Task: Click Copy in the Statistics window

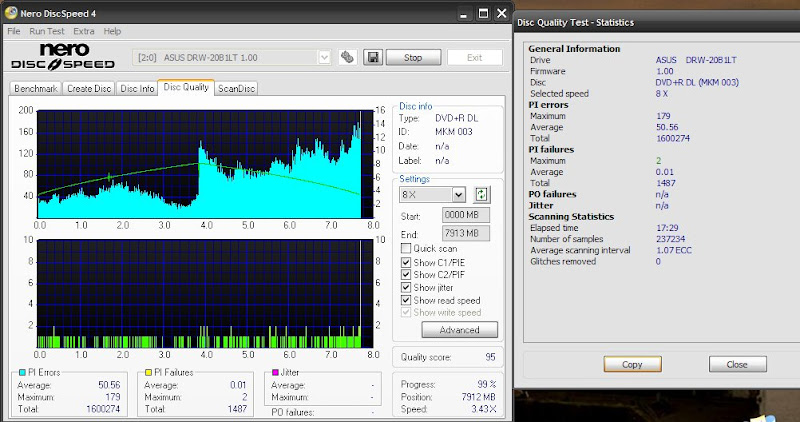Action: [x=632, y=364]
